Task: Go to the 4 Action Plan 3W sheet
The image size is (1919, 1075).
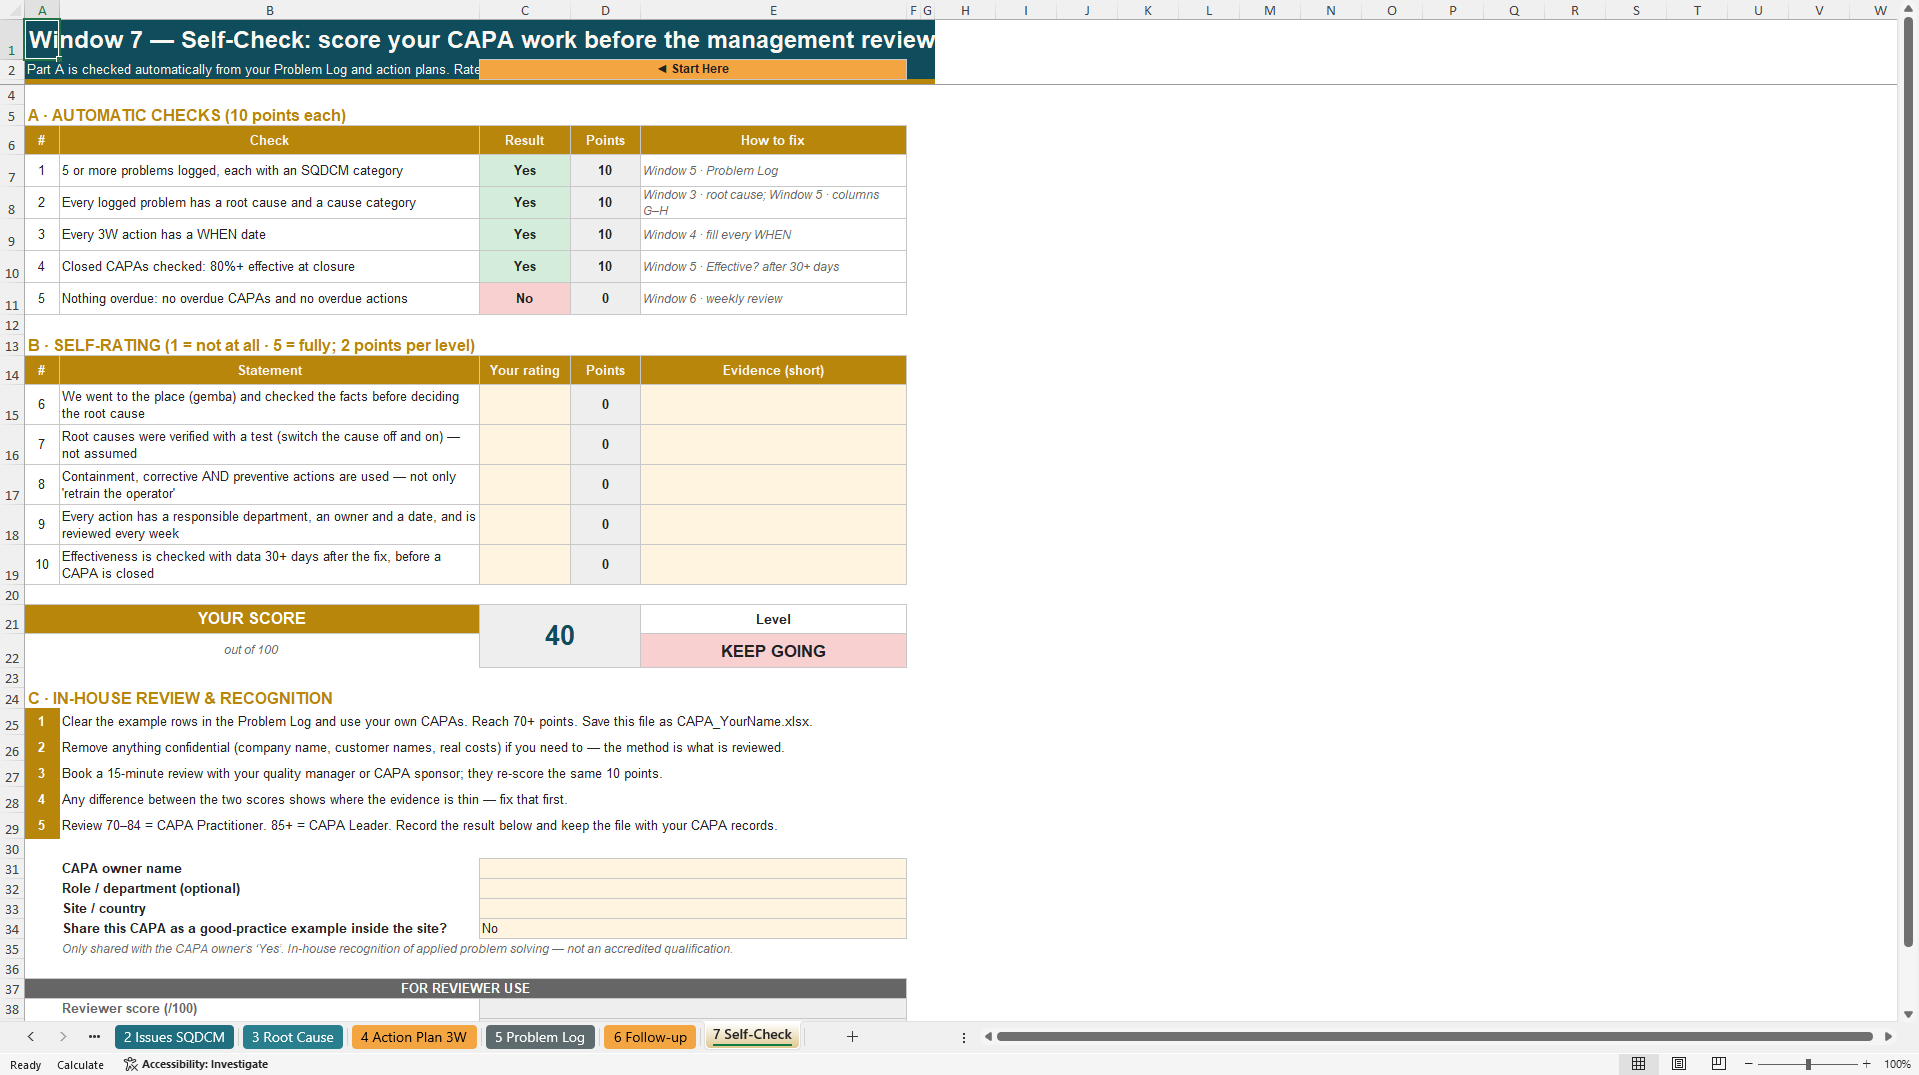Action: (x=413, y=1037)
